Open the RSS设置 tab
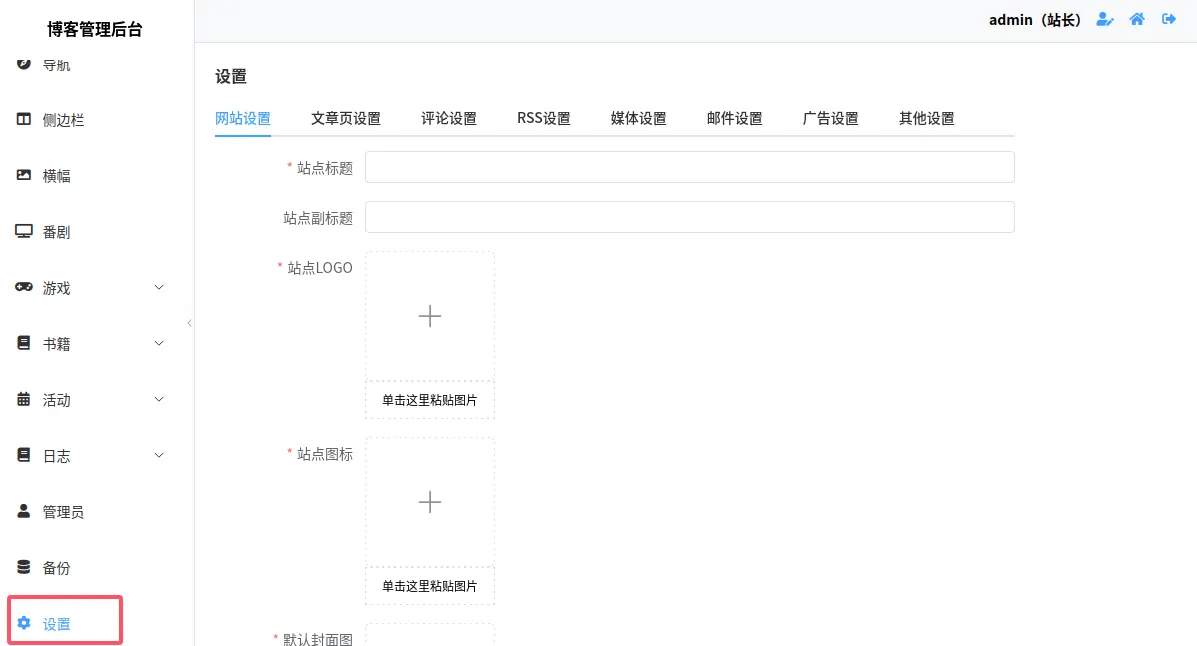The image size is (1197, 646). (x=543, y=117)
